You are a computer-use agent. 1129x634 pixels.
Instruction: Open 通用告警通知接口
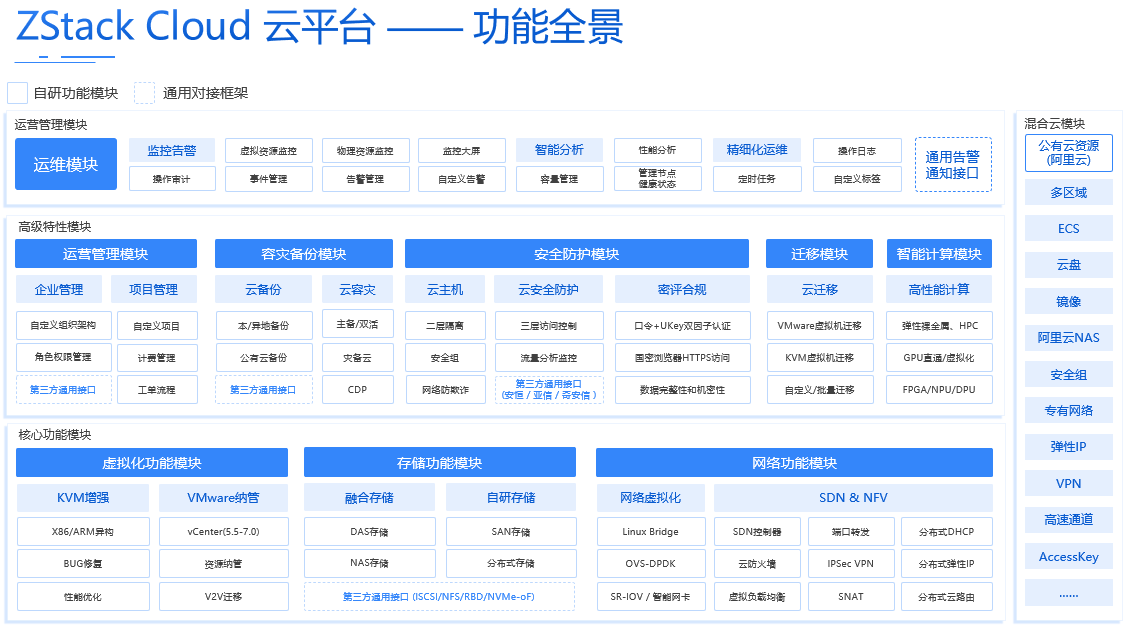[x=952, y=164]
